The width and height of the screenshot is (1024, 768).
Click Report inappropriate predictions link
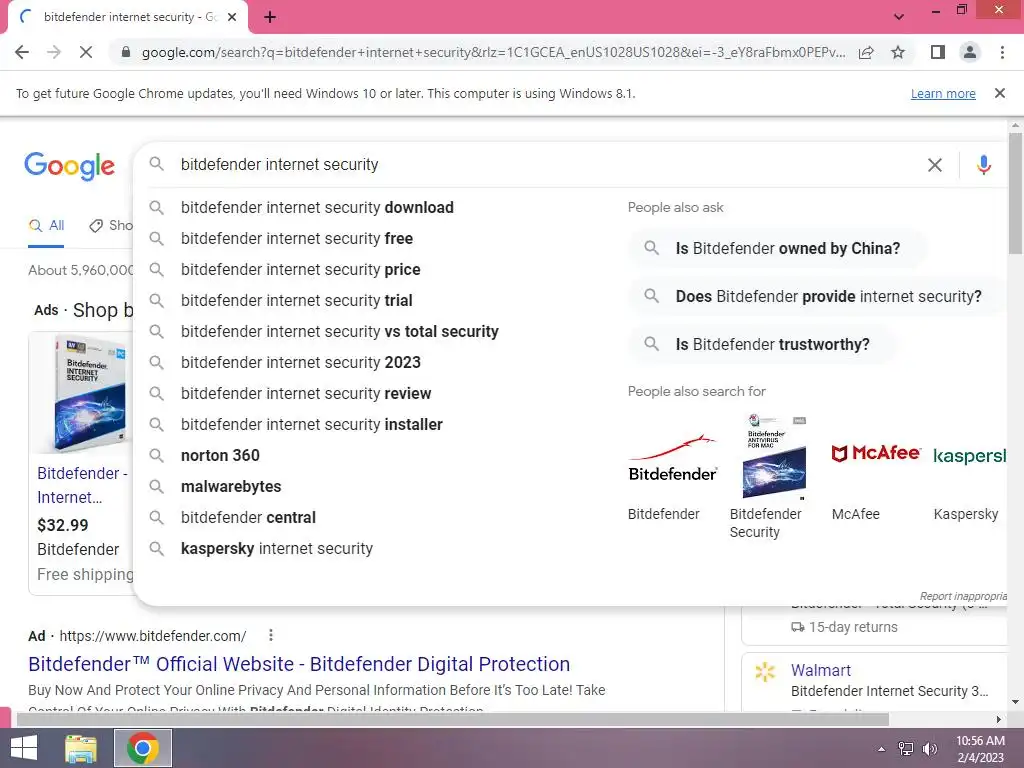[963, 596]
